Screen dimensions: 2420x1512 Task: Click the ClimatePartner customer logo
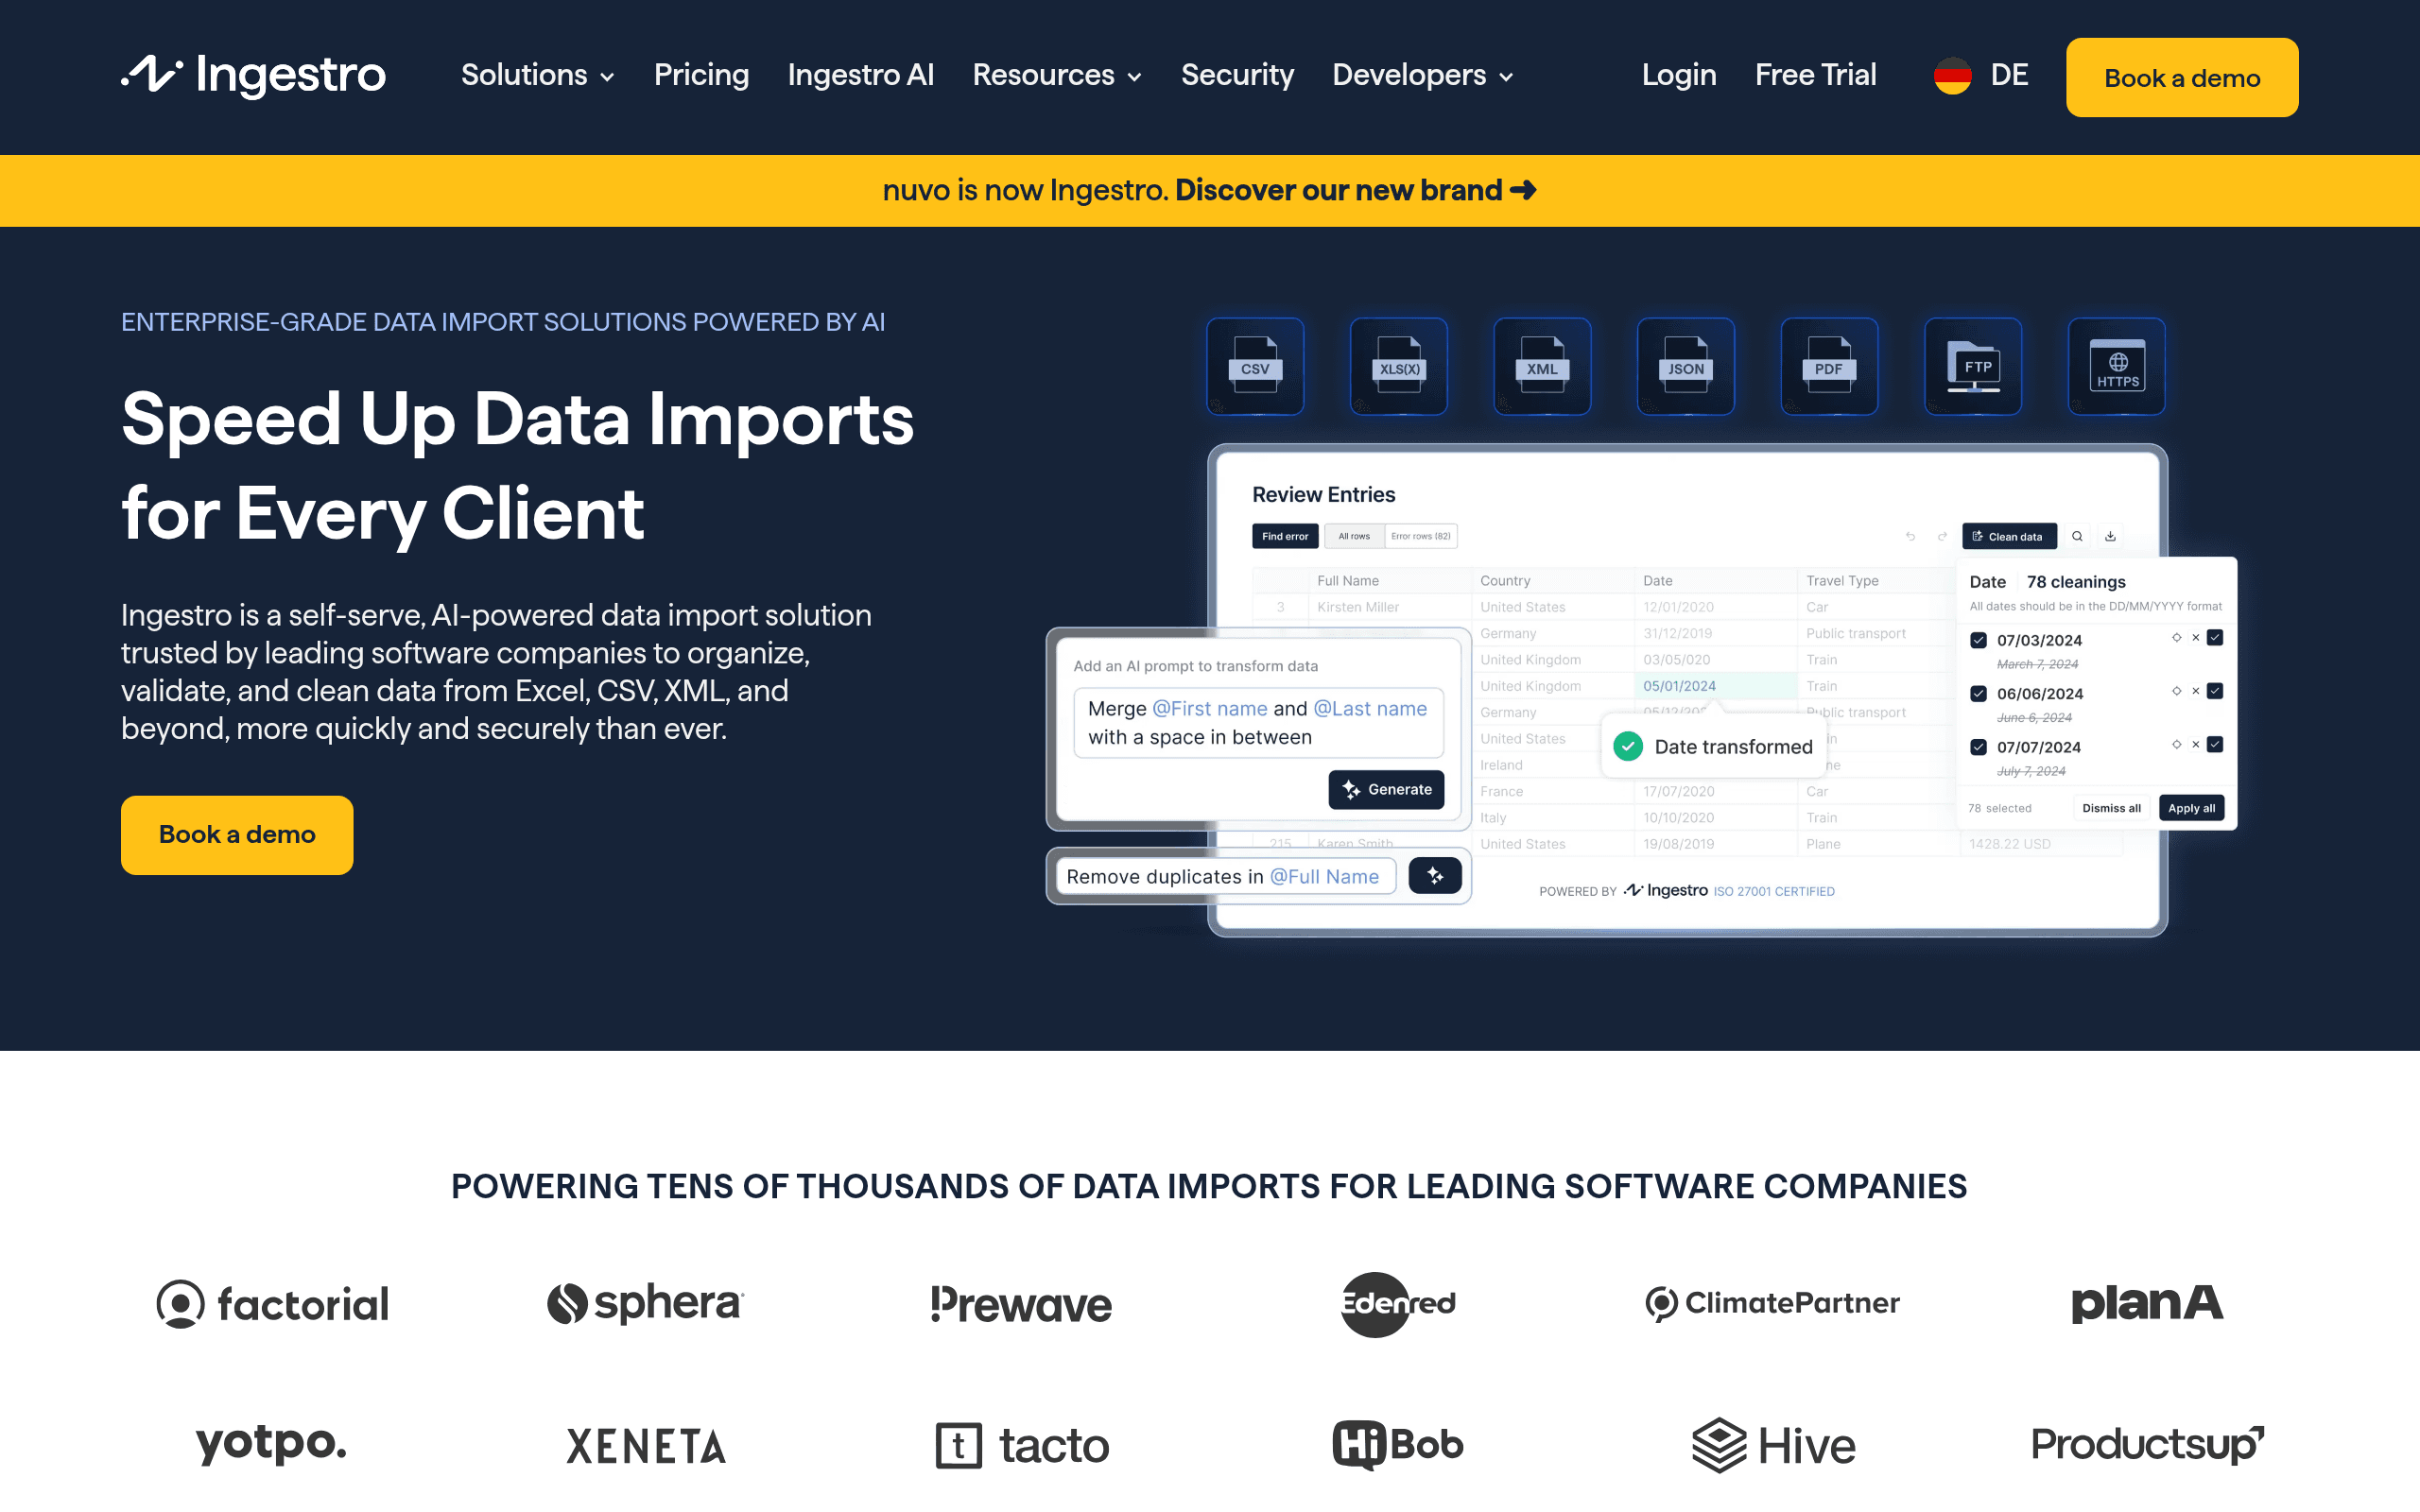pyautogui.click(x=1772, y=1303)
